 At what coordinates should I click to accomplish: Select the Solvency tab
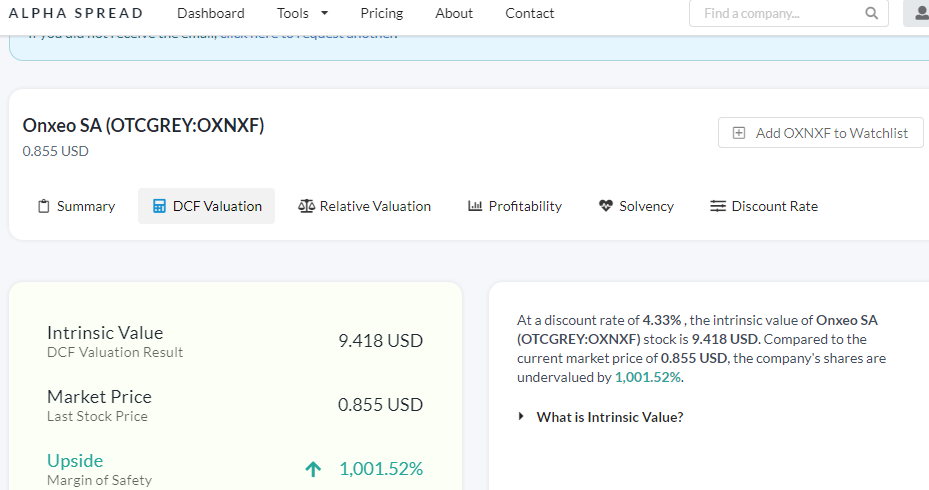tap(646, 206)
